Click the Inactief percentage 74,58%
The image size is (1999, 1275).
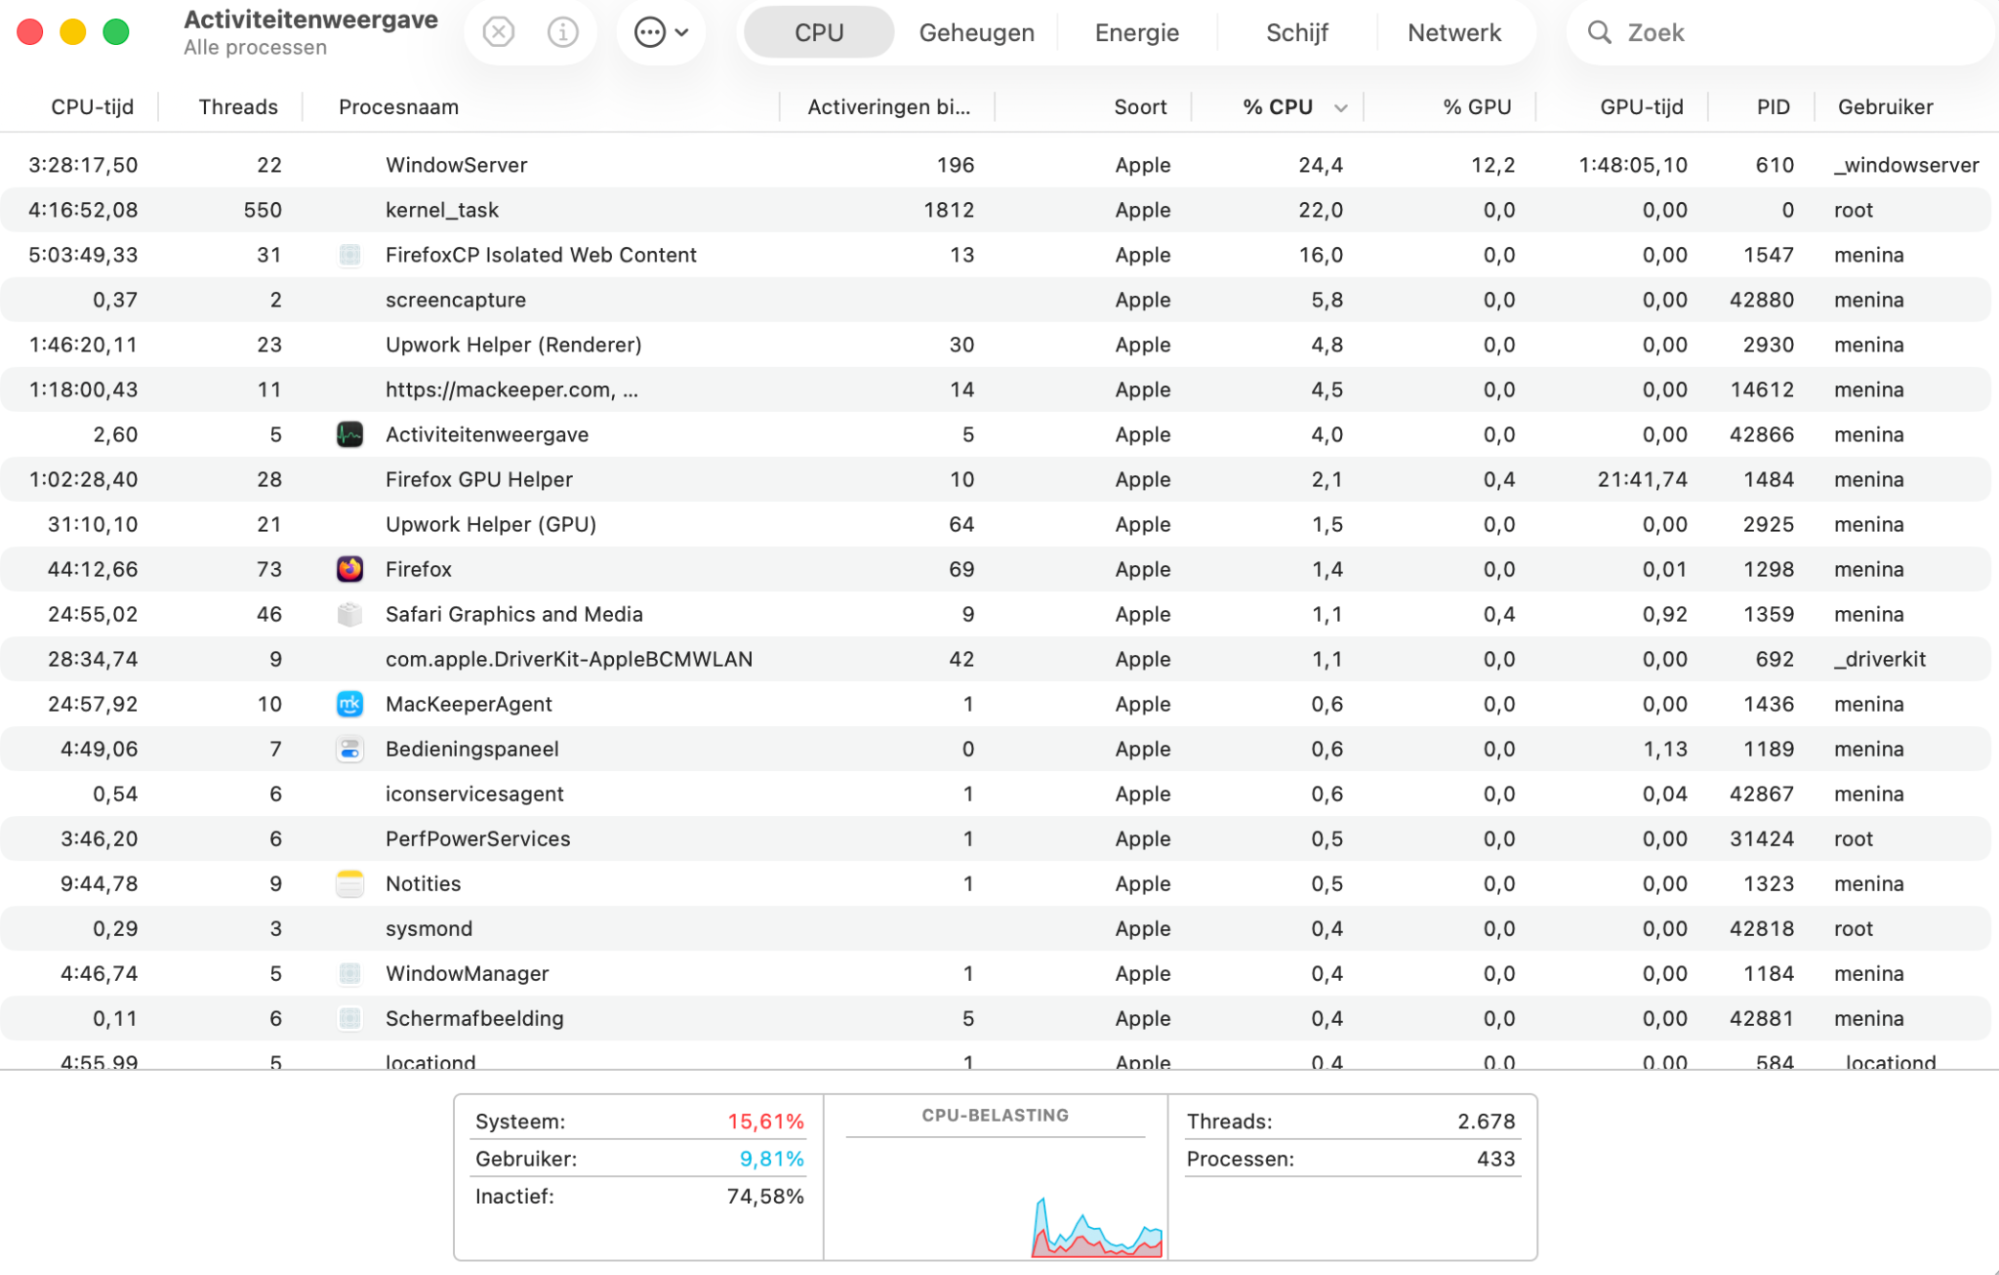[x=765, y=1196]
